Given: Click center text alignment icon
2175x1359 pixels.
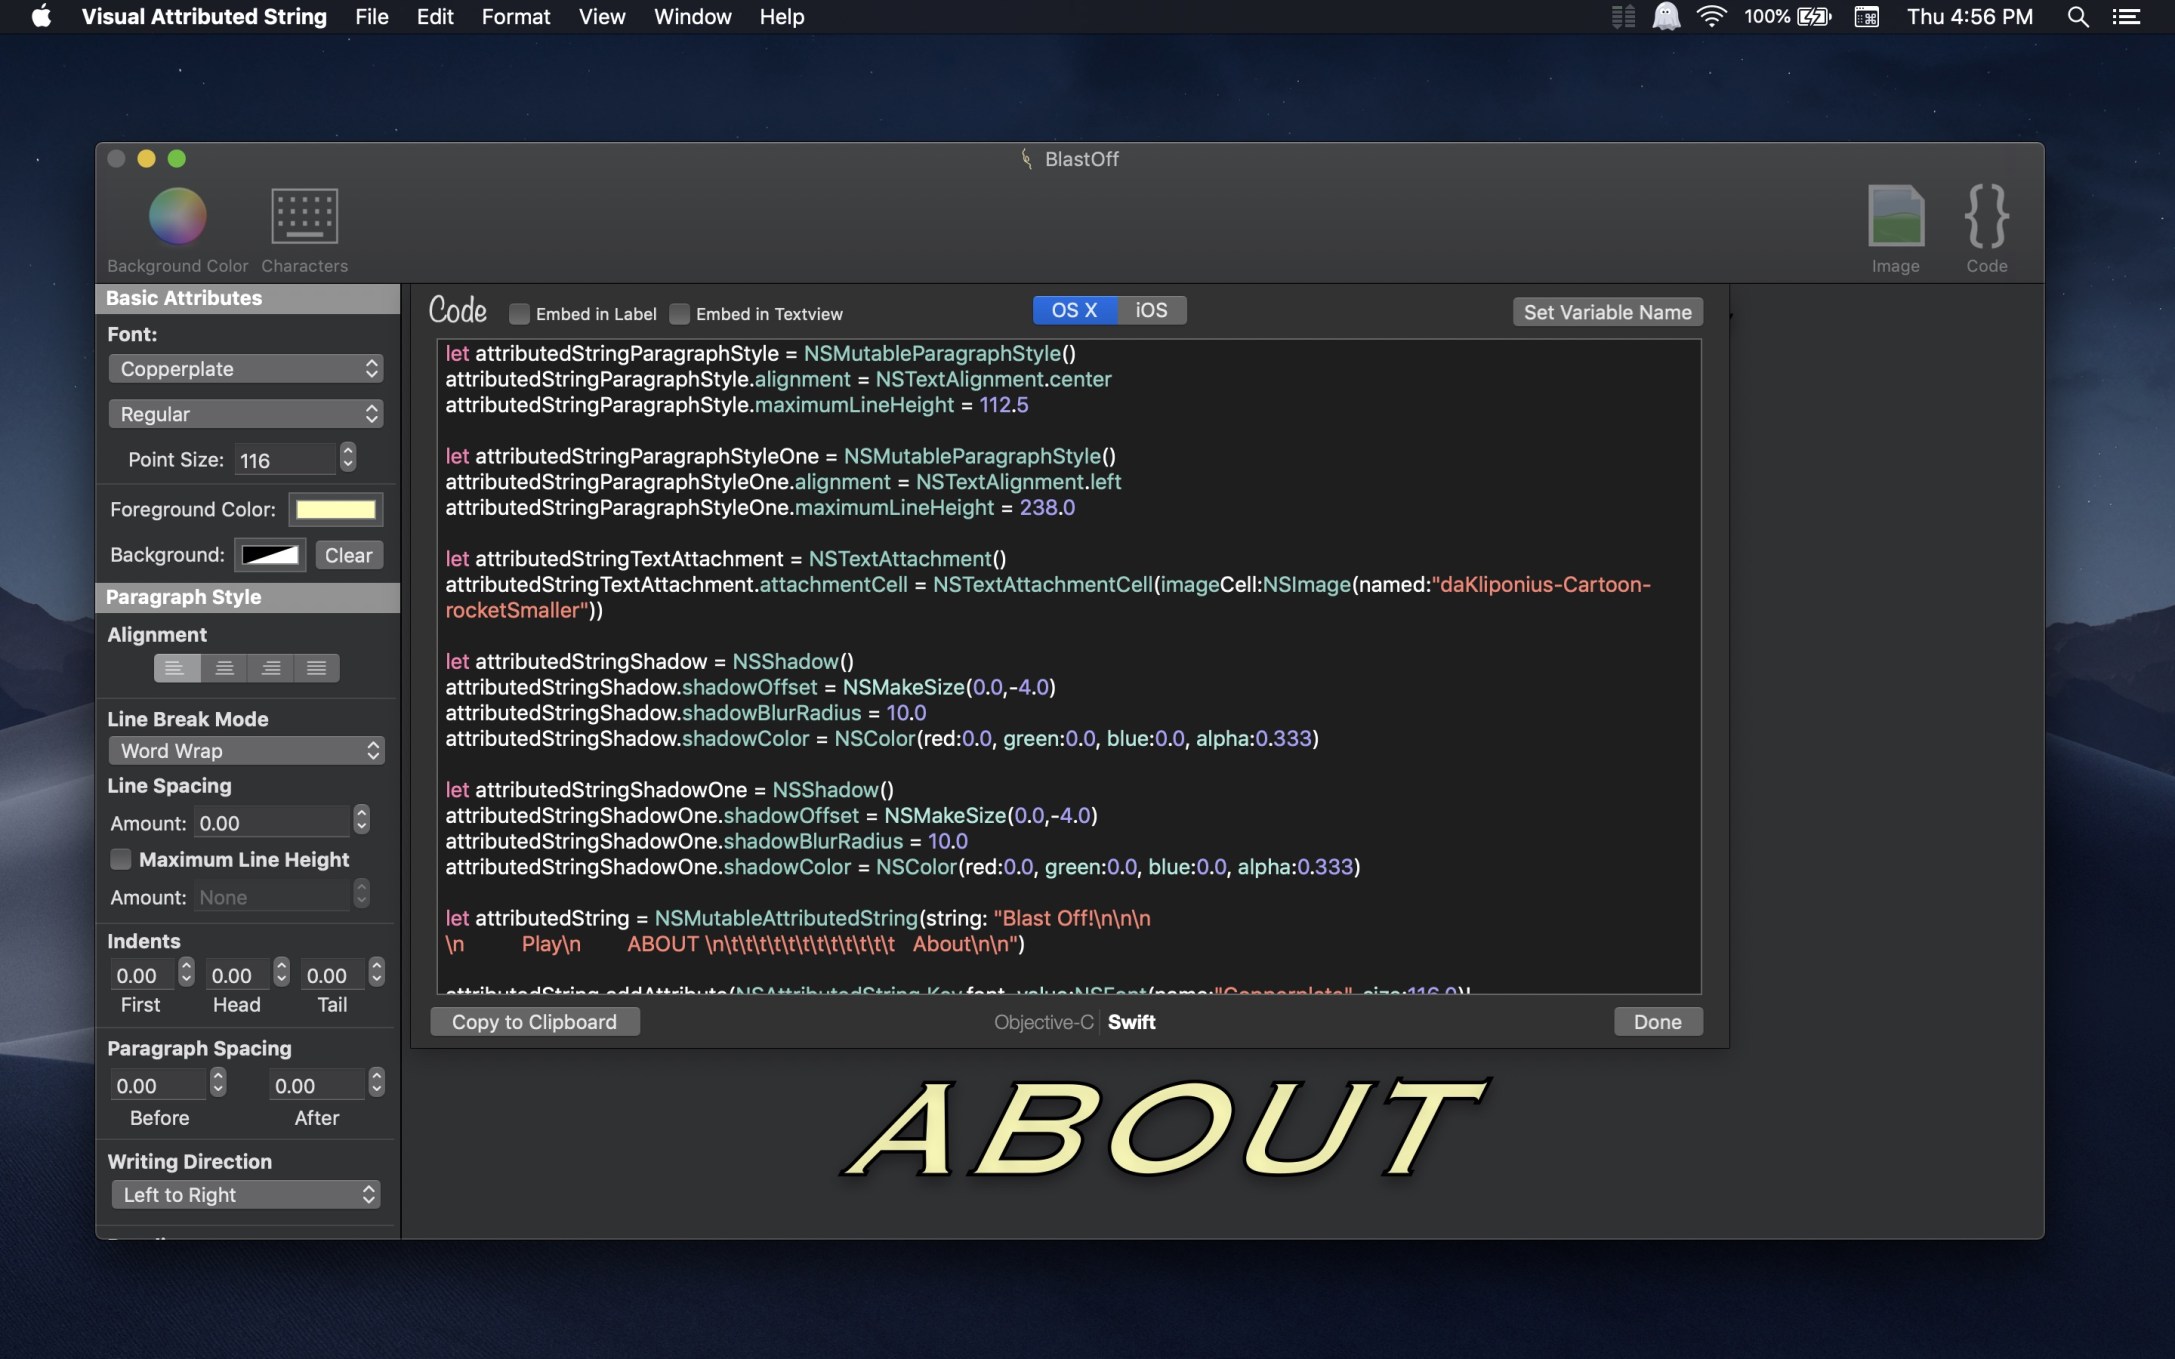Looking at the screenshot, I should coord(222,669).
